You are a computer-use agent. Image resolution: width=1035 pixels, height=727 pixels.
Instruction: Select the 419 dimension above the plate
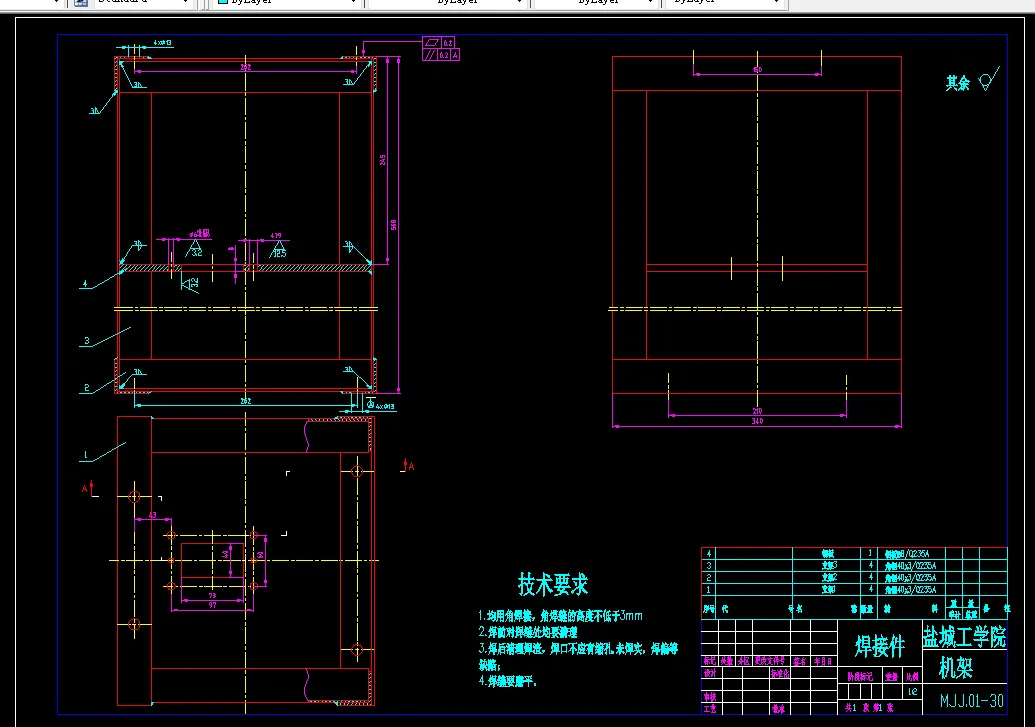(276, 236)
